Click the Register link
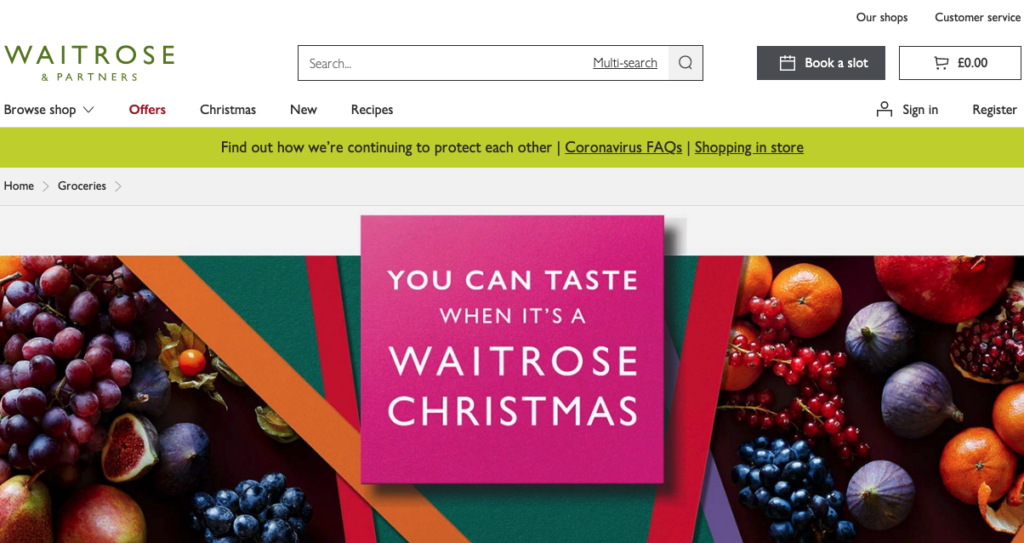Viewport: 1024px width, 543px height. click(x=995, y=110)
